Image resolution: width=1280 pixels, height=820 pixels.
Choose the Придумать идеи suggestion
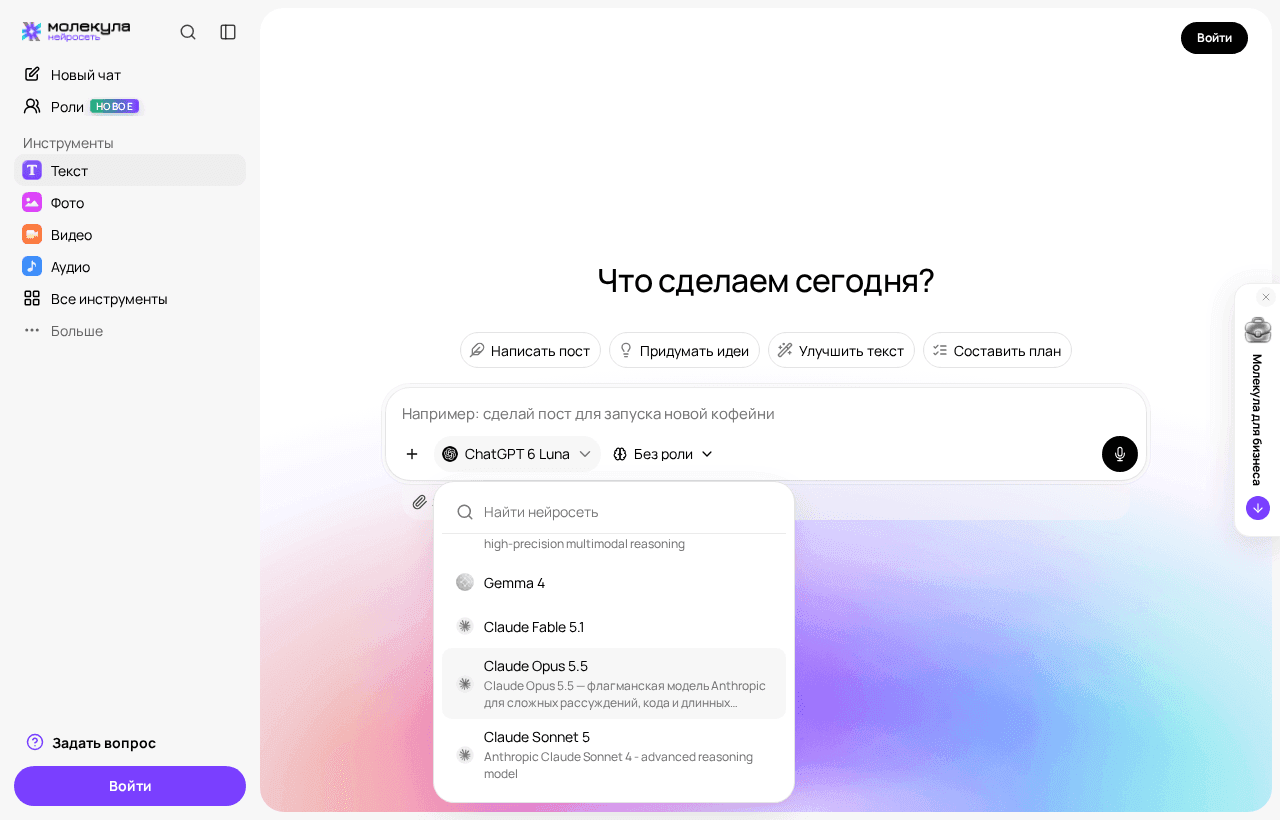point(684,350)
